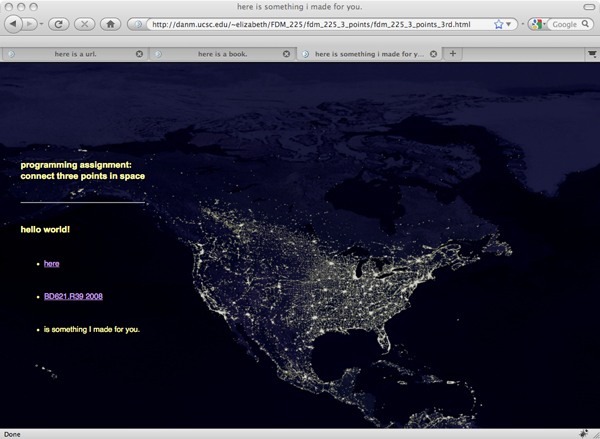Open a new tab with the plus button
Image resolution: width=600 pixels, height=439 pixels.
tap(453, 54)
